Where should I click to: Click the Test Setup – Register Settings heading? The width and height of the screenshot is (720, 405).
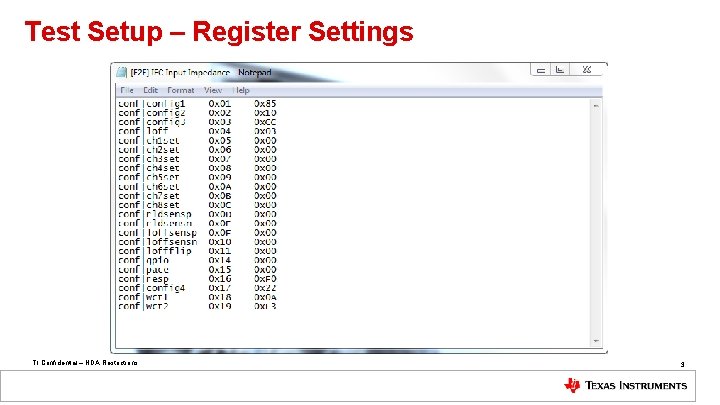tap(219, 32)
